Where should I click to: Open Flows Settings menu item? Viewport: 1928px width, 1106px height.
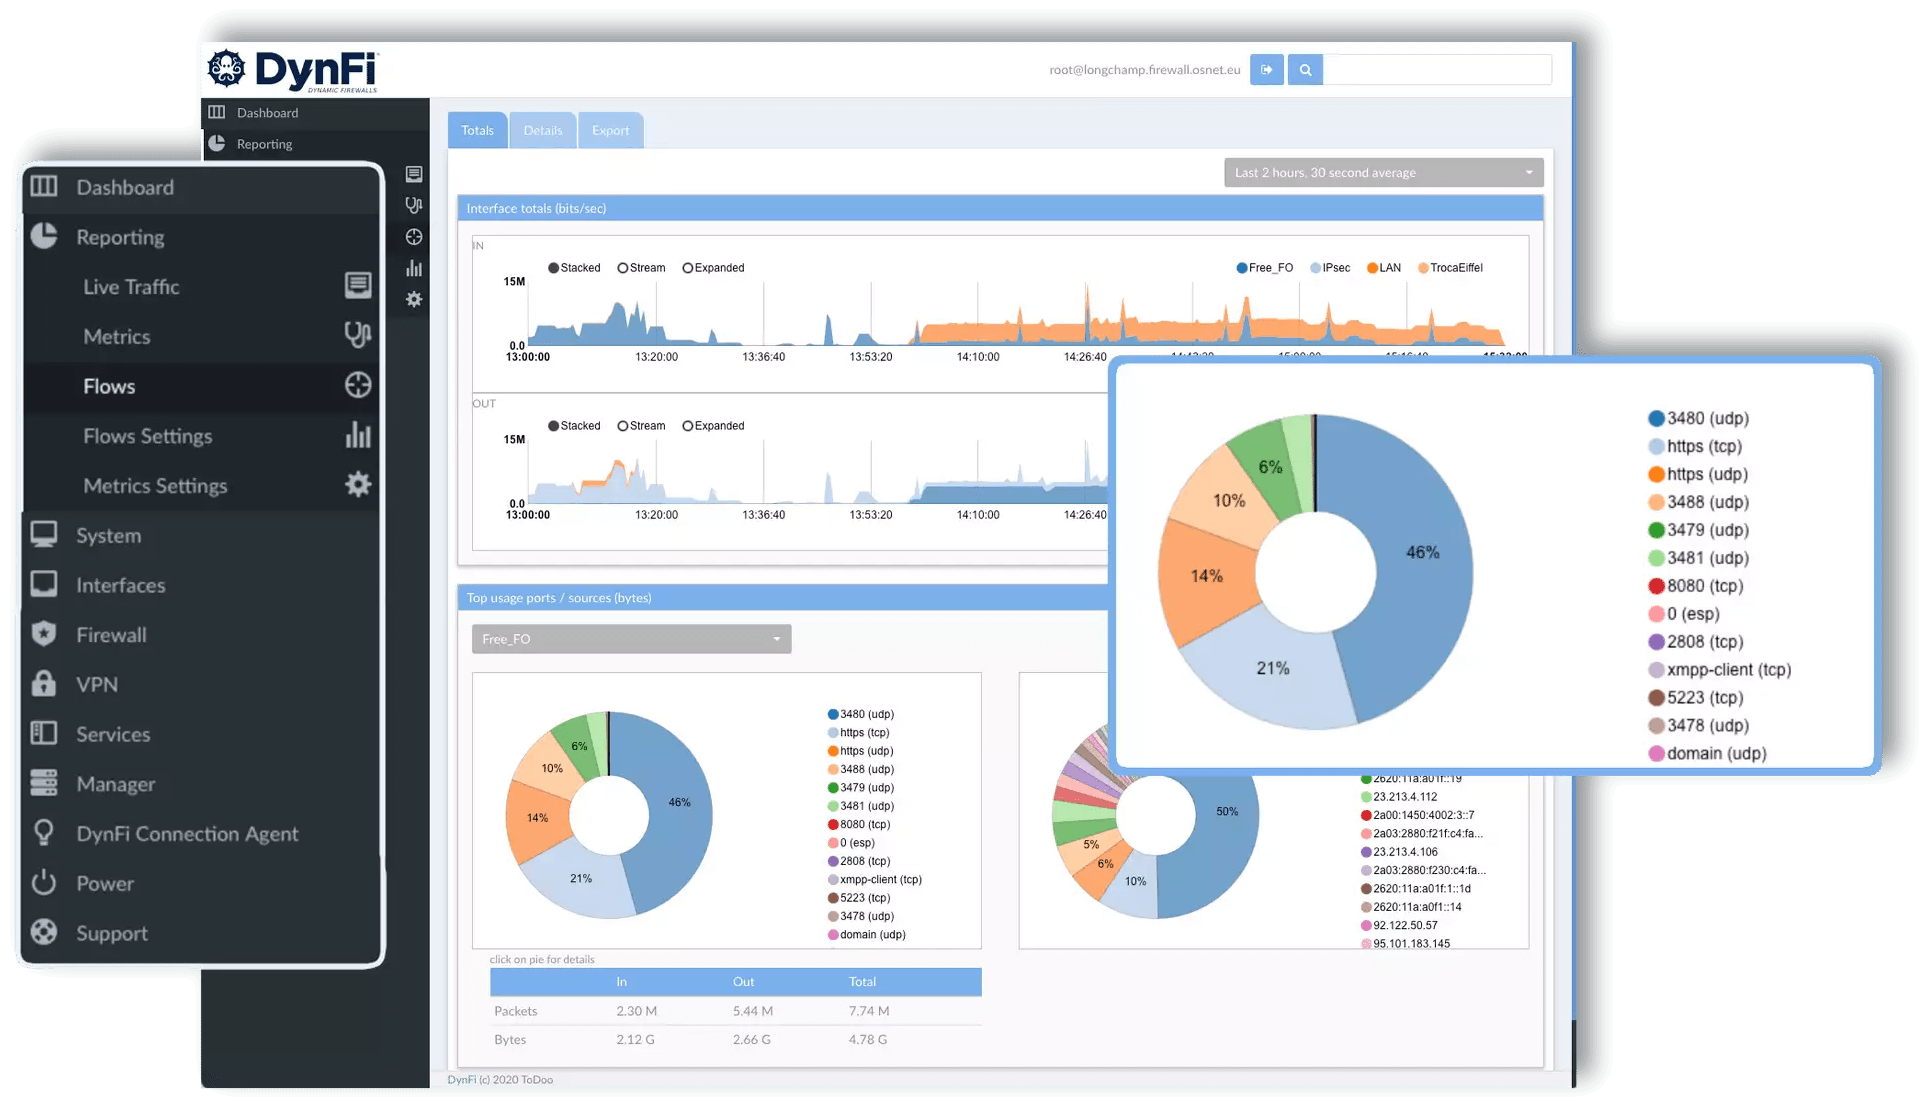(148, 438)
